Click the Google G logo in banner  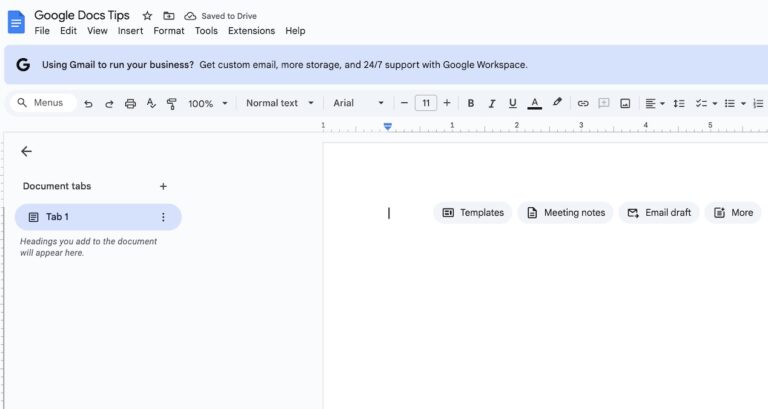tap(23, 65)
